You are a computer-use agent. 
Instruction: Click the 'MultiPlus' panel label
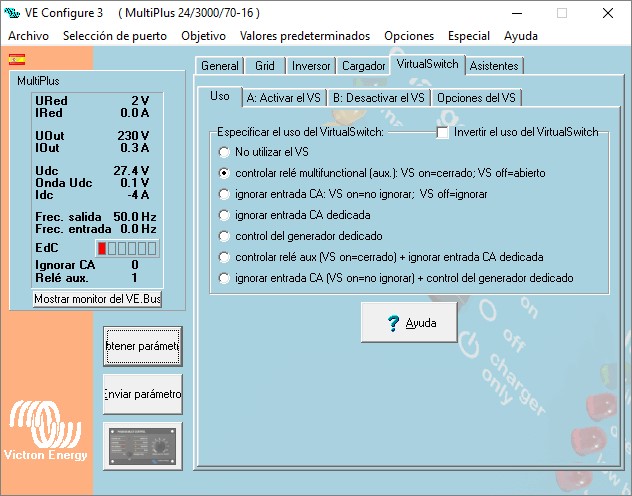click(x=38, y=81)
